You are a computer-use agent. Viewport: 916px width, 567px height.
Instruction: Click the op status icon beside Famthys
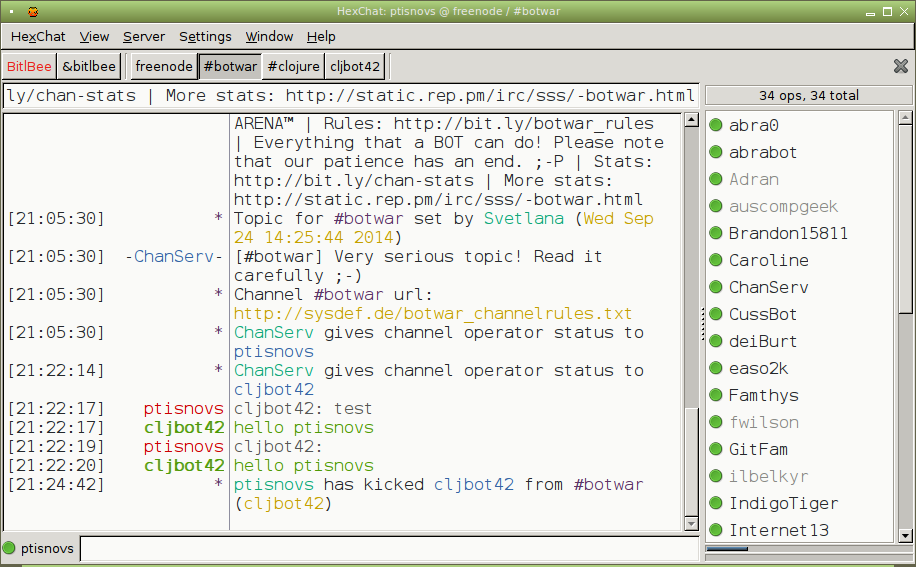(x=716, y=394)
